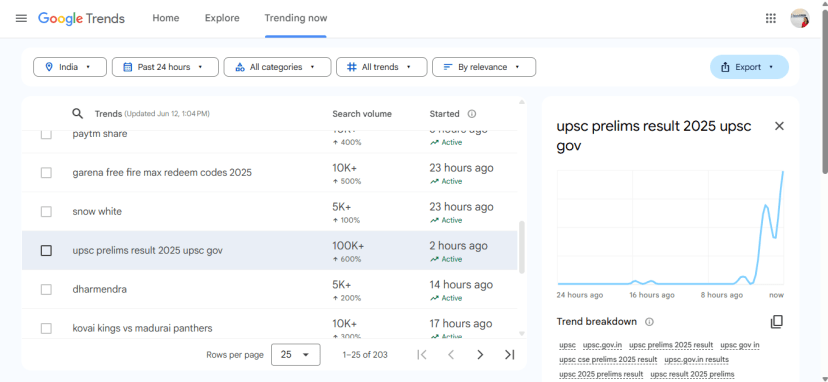Select the garena free fire max redeem codes row
Screen dimensions: 828x382
point(269,173)
